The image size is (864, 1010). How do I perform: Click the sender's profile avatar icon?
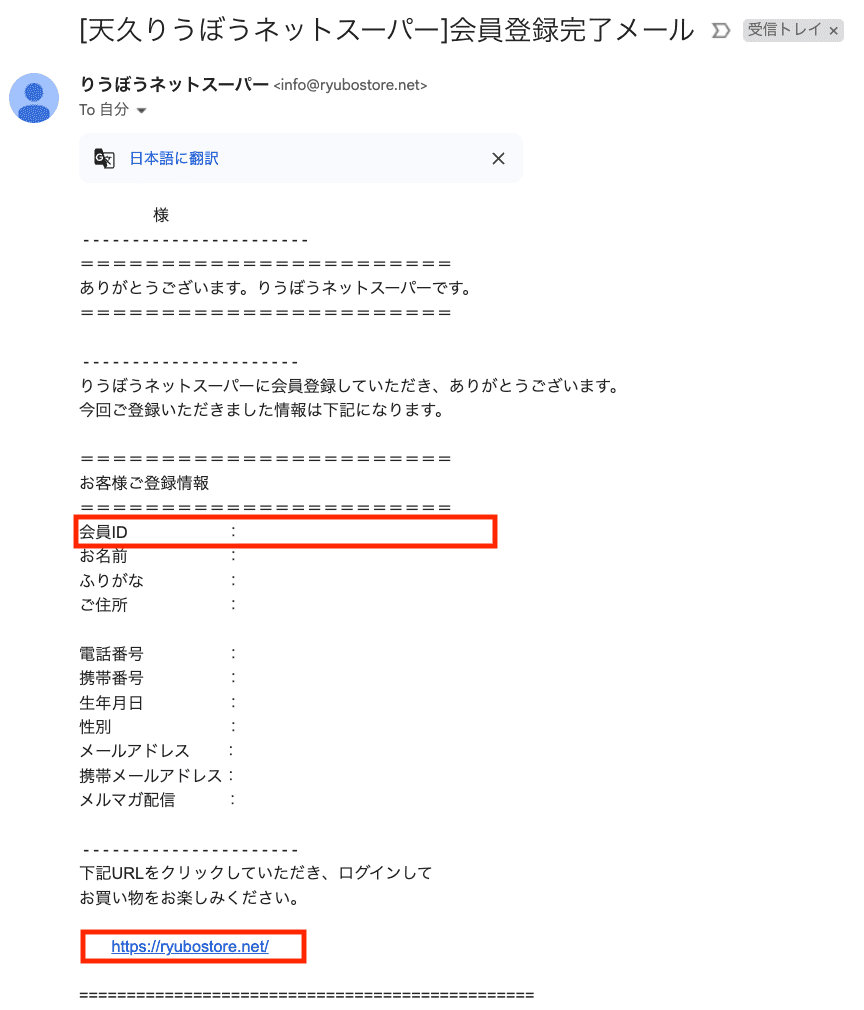click(34, 98)
